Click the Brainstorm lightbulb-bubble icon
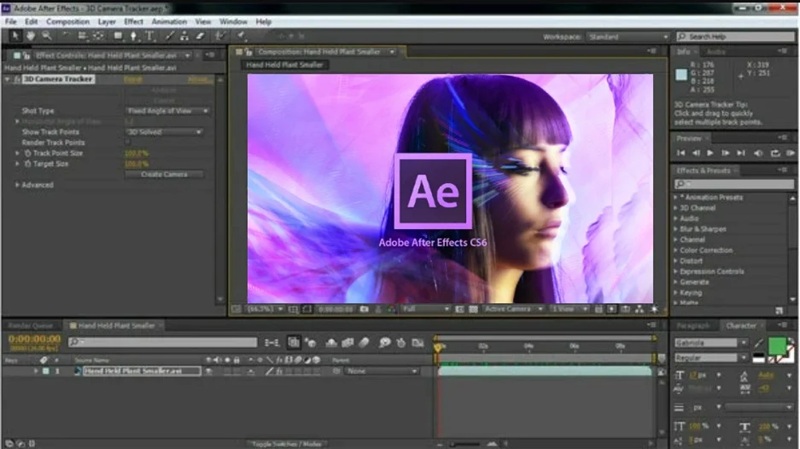Screen dimensions: 800x449 385,343
